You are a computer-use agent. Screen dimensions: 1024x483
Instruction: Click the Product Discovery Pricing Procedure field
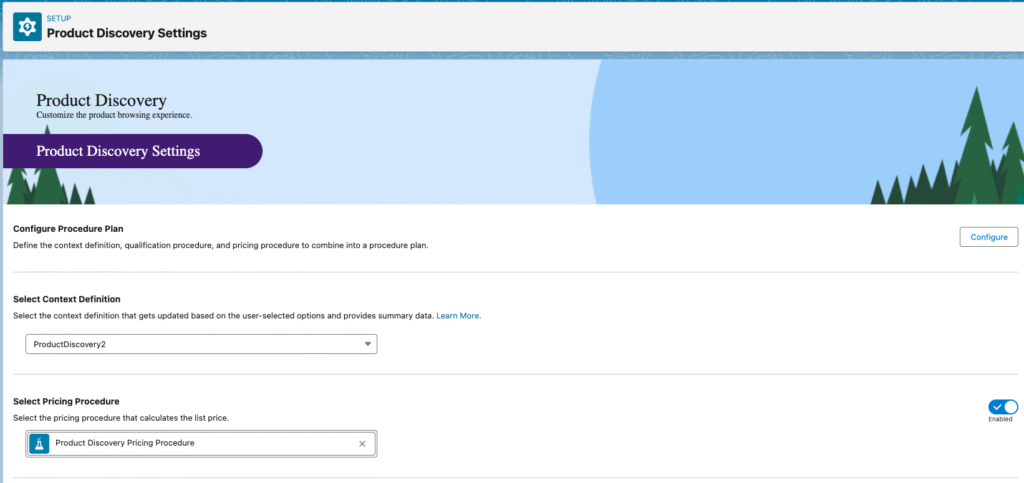coord(200,443)
